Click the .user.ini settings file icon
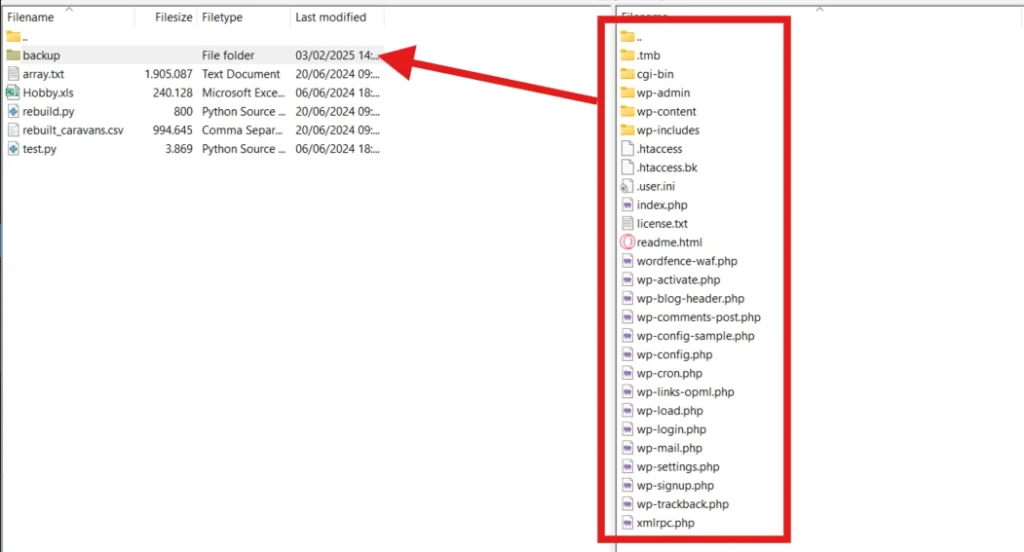Image resolution: width=1024 pixels, height=552 pixels. click(628, 186)
